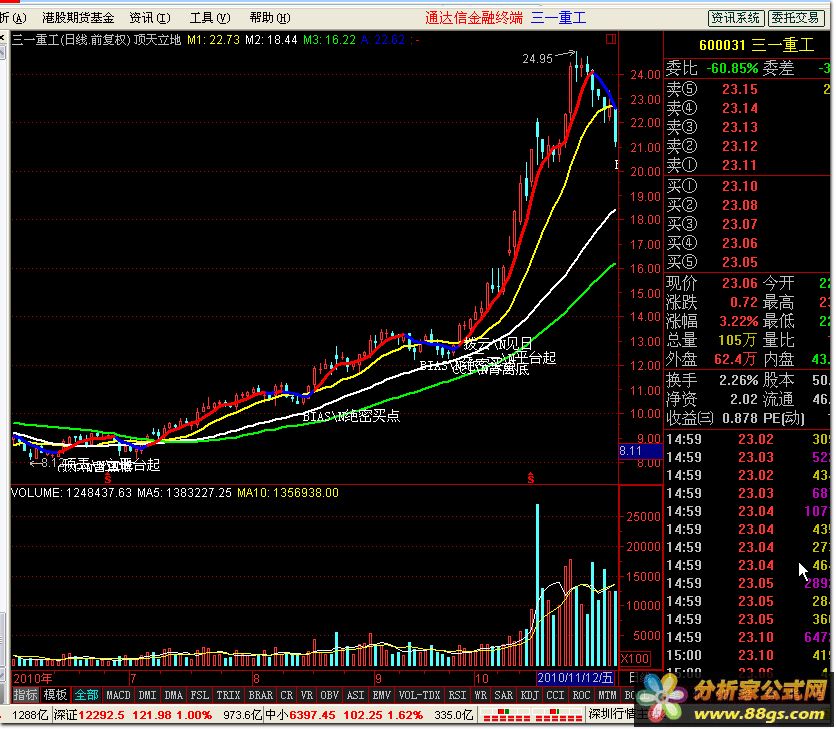Click the 总量 105万 value
The image size is (836, 729).
[x=738, y=340]
